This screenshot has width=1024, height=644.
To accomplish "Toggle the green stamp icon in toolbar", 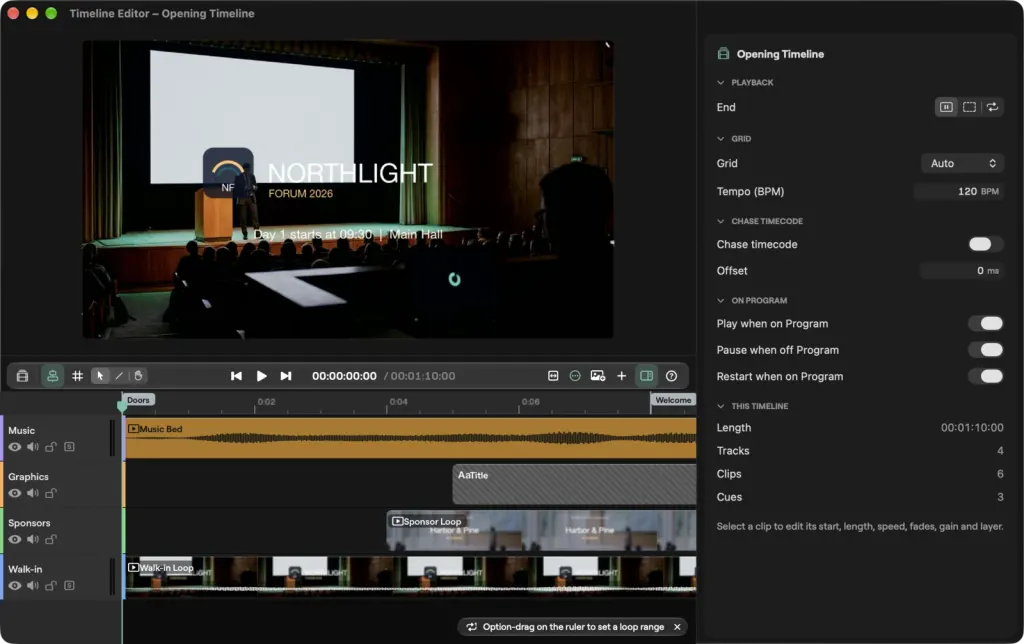I will tap(52, 376).
